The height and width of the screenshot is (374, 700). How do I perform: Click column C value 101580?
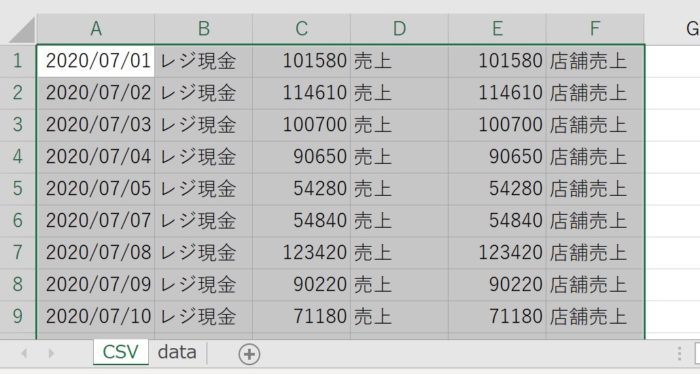pos(301,61)
